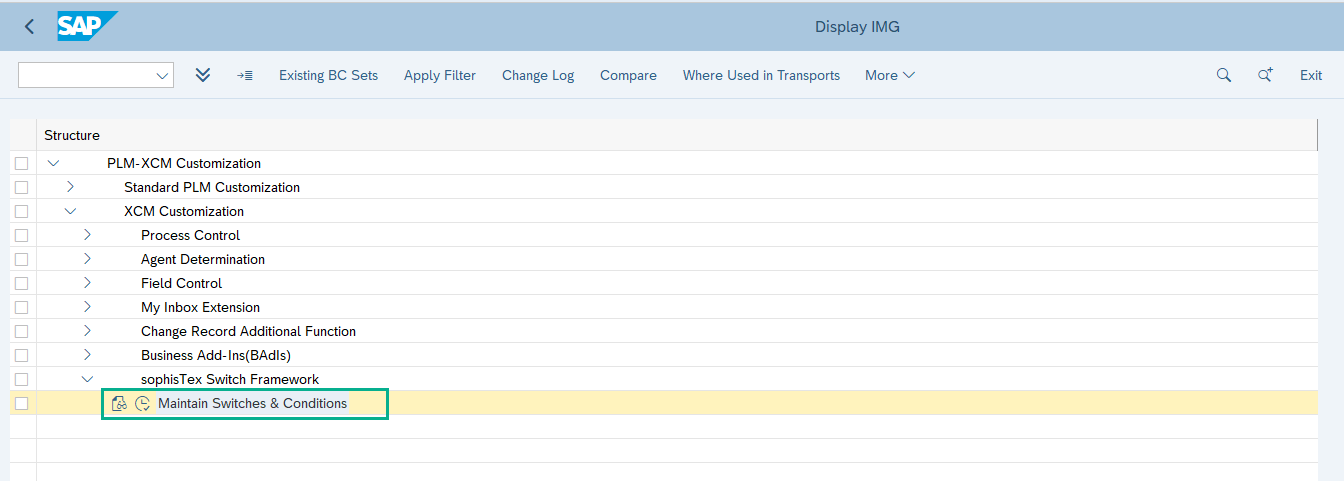Viewport: 1344px width, 481px height.
Task: Click the search next icon
Action: [x=1265, y=75]
